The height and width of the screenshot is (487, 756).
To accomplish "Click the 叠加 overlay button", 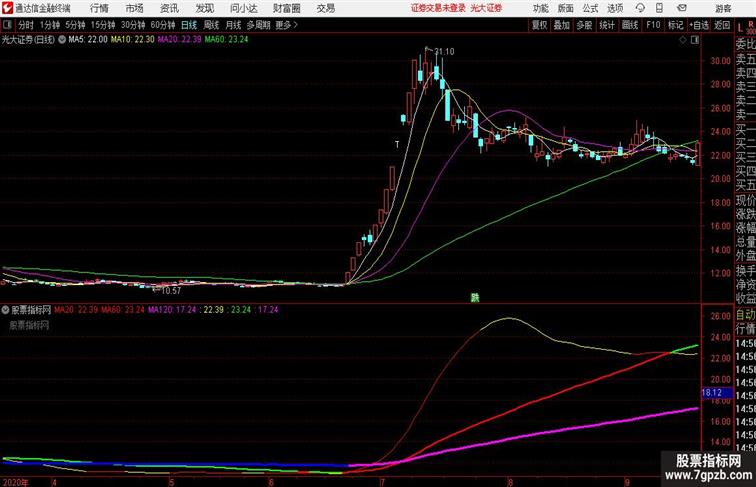I will point(562,25).
